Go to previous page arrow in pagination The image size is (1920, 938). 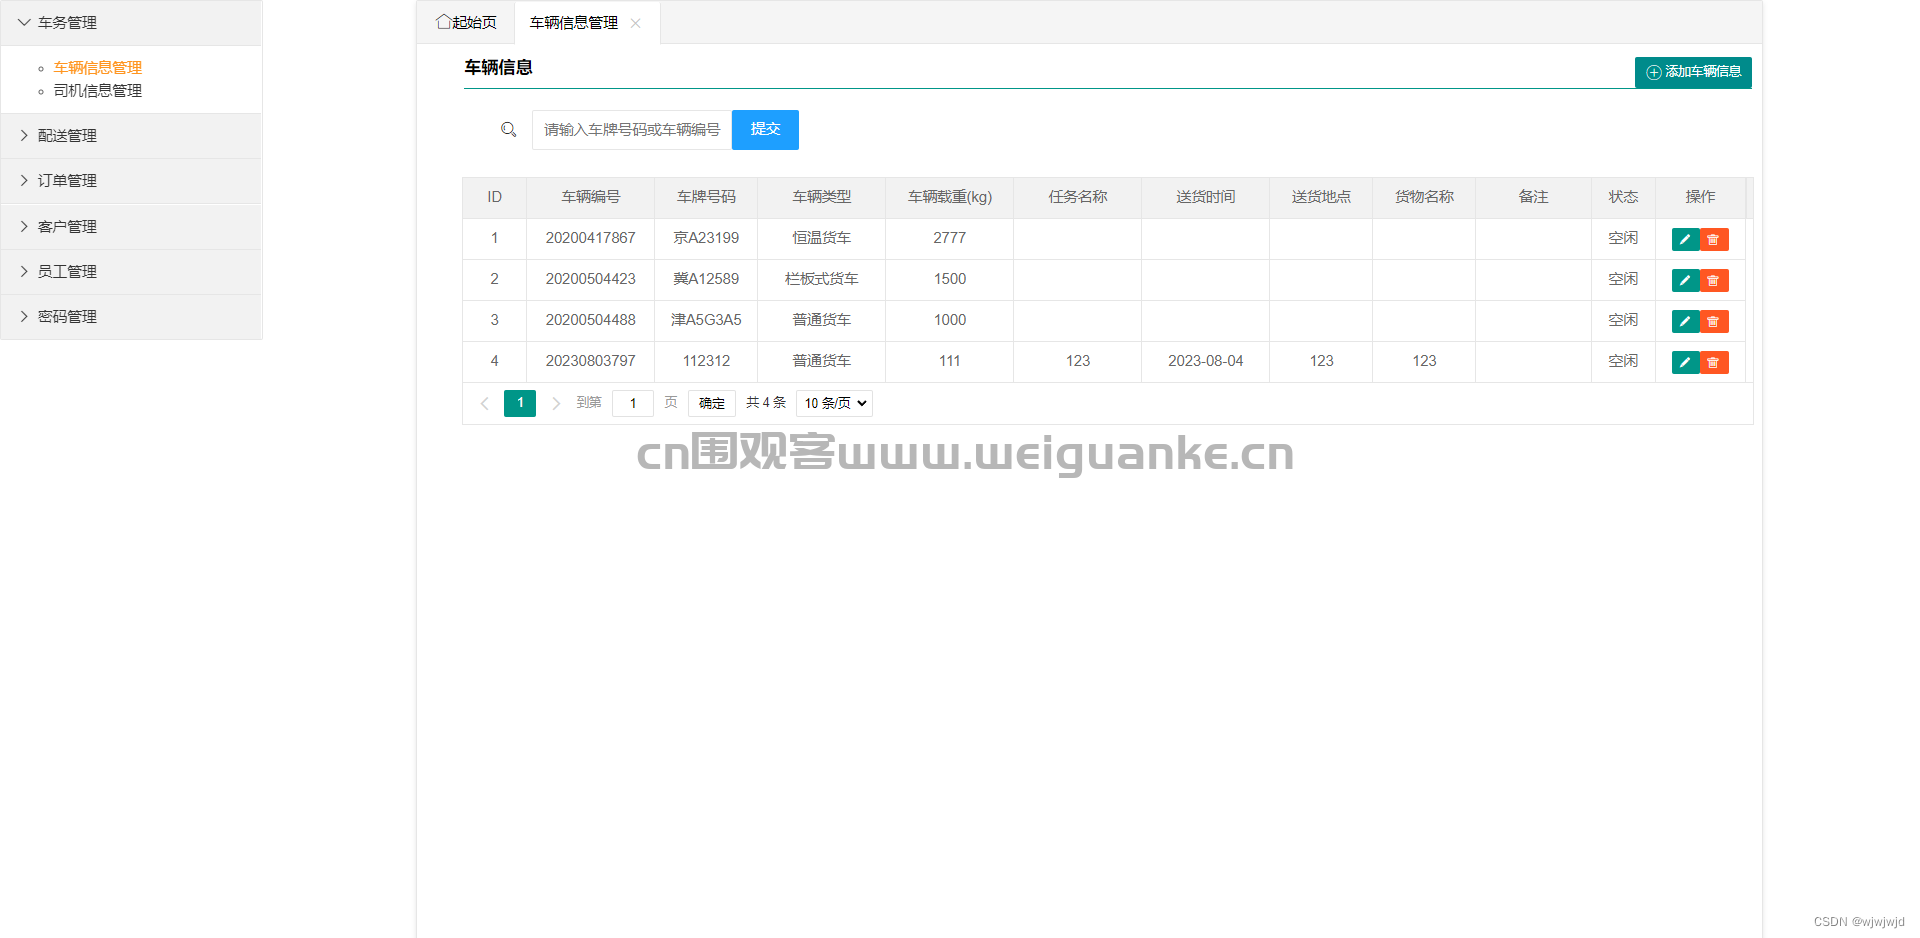pos(484,403)
